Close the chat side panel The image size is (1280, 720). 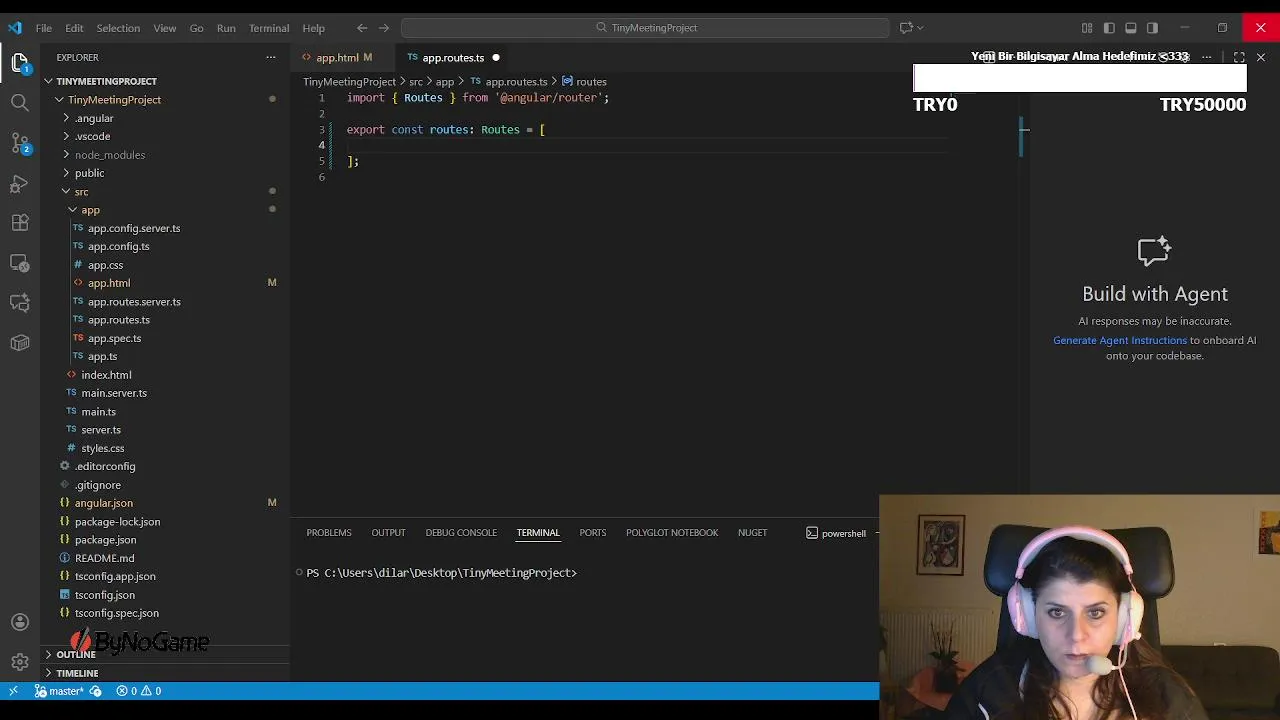(1261, 58)
